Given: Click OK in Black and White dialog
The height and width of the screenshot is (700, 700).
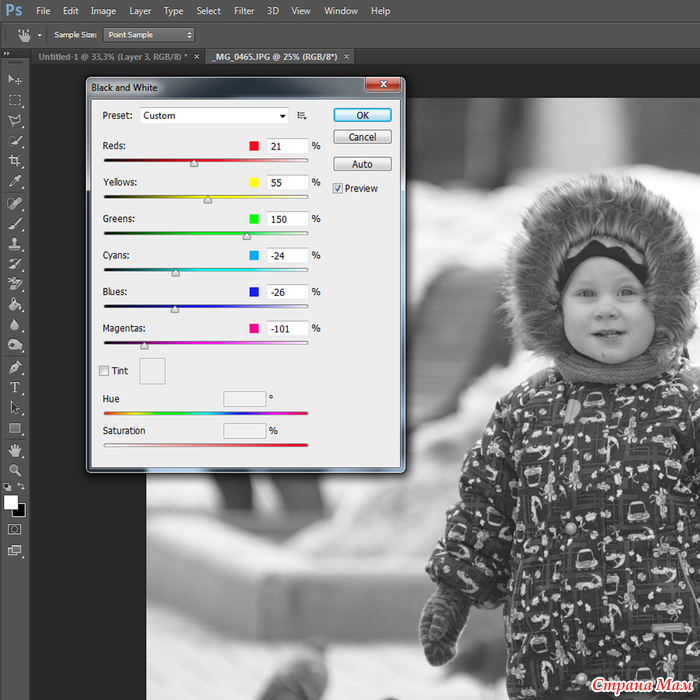Looking at the screenshot, I should pyautogui.click(x=362, y=115).
